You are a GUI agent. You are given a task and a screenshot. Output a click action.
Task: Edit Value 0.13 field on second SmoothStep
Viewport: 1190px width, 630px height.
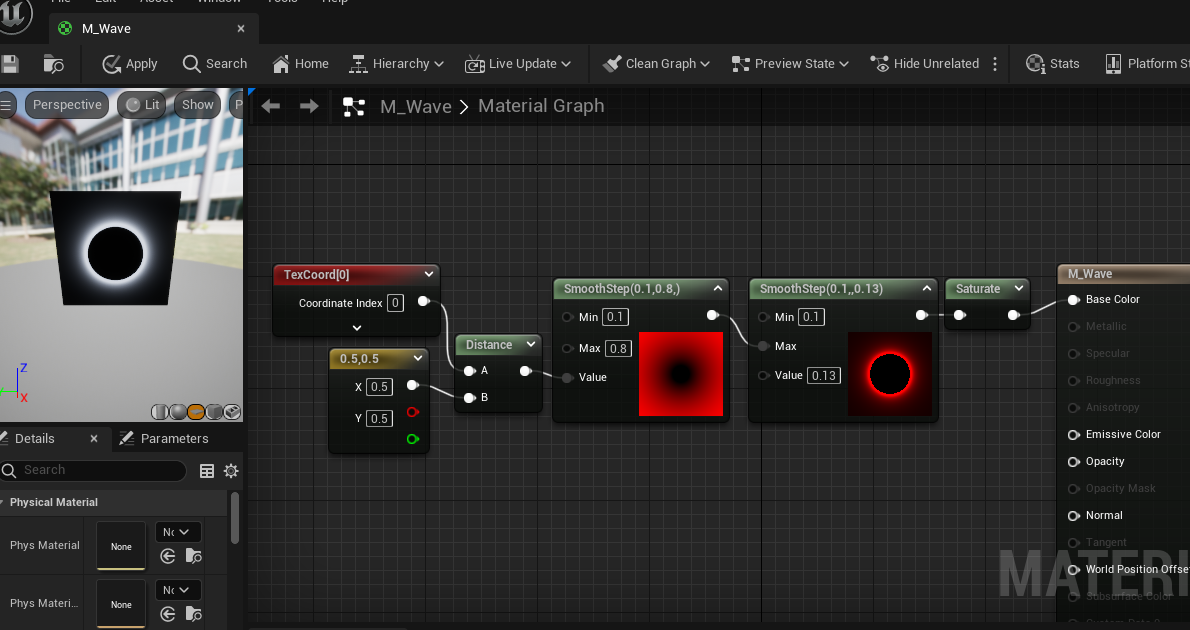click(x=823, y=376)
